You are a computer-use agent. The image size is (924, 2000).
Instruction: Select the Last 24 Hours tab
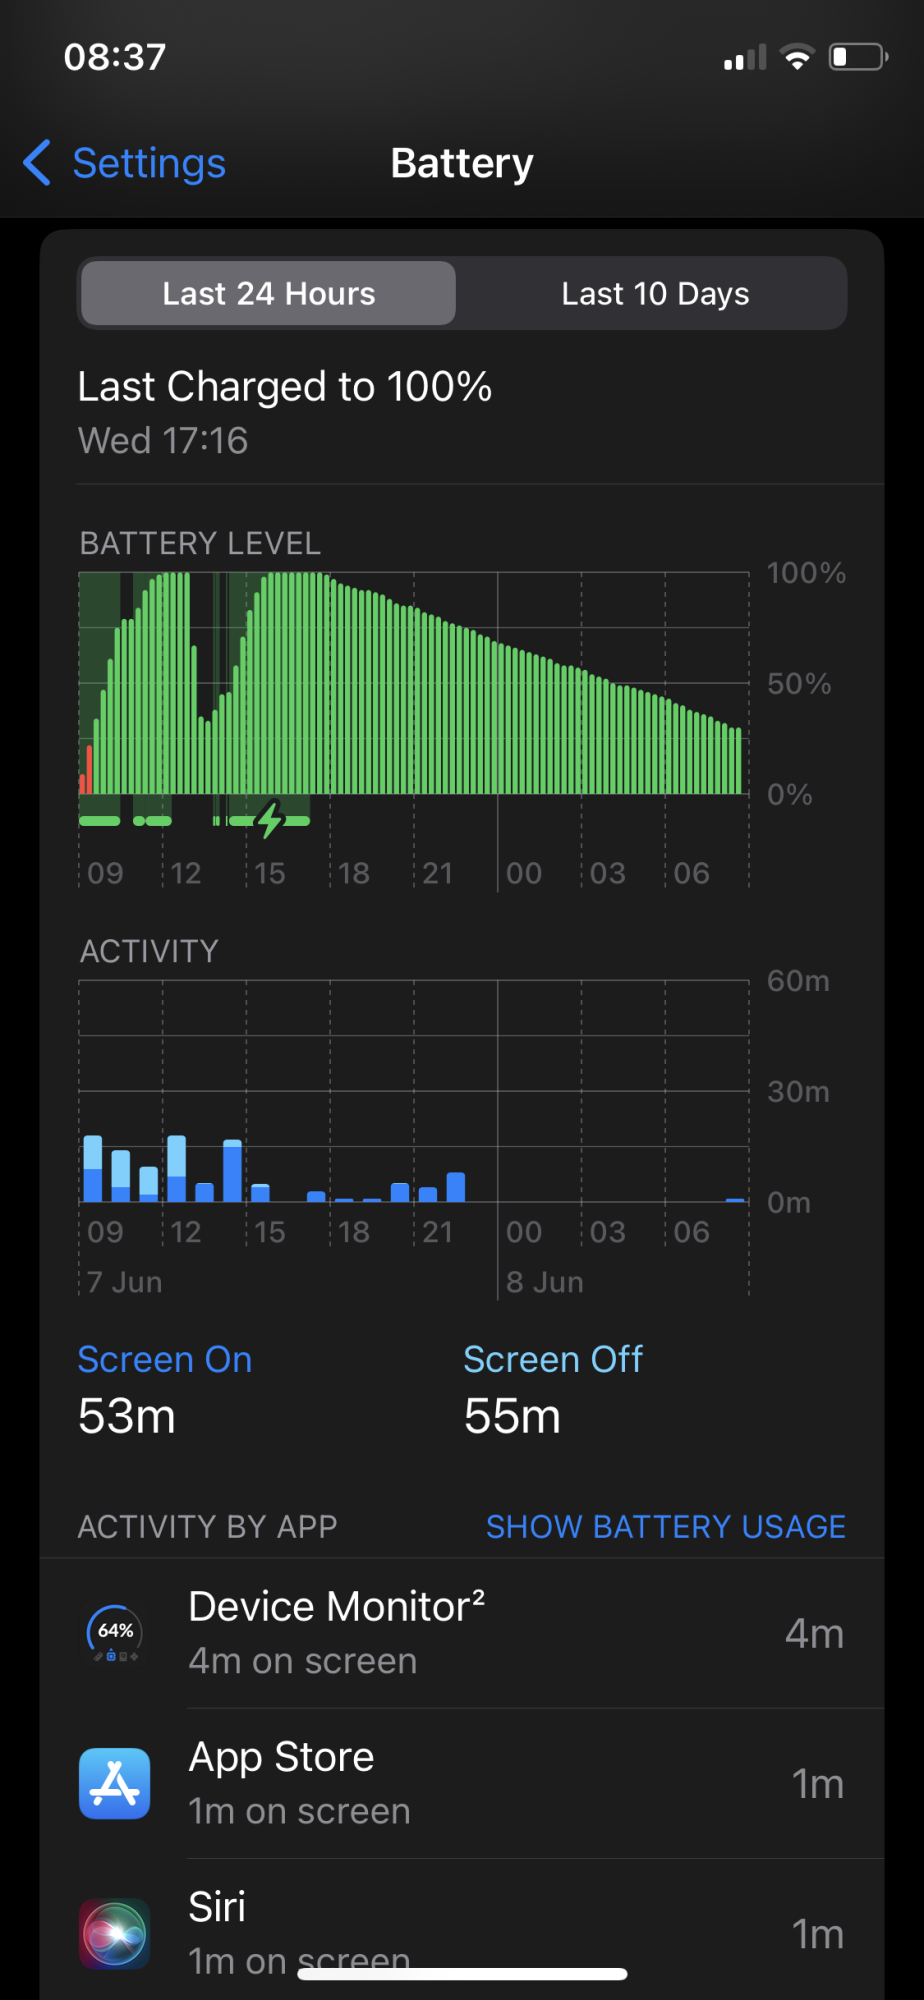[x=268, y=293]
